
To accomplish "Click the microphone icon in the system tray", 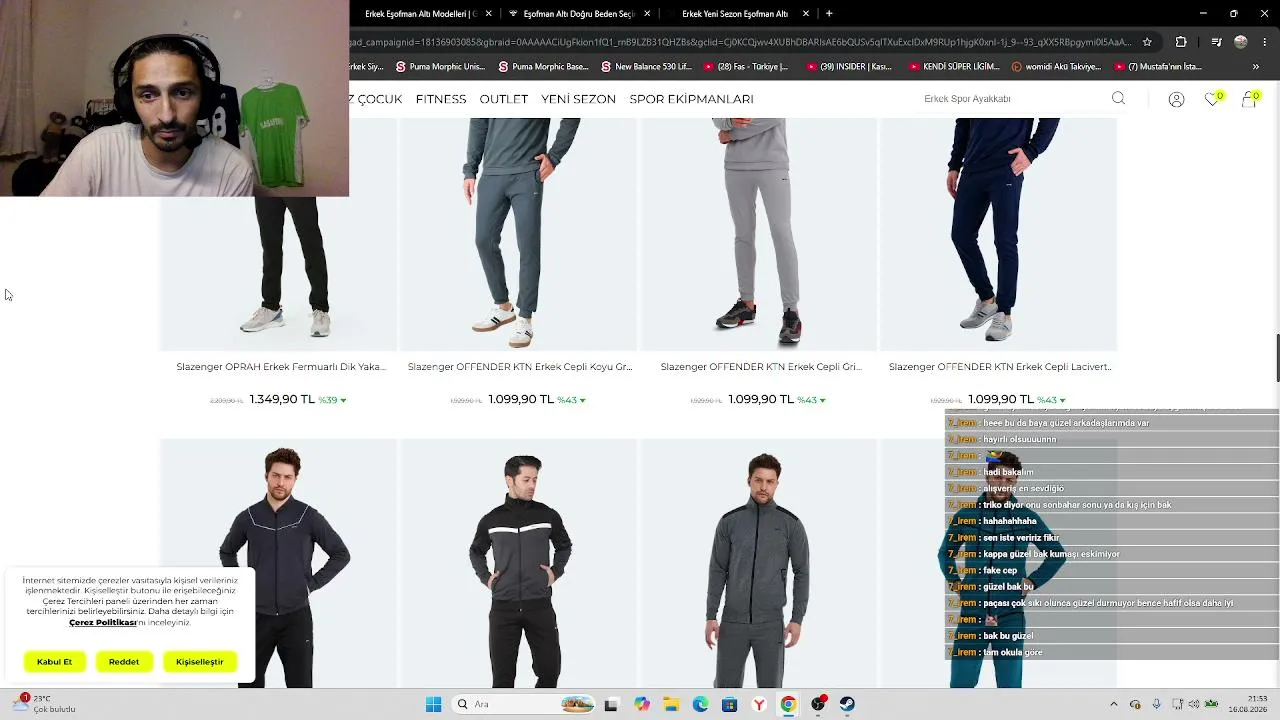I will 1157,704.
